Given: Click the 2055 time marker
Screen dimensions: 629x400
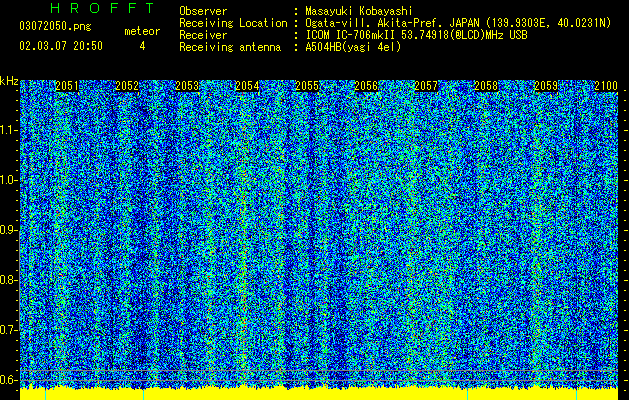Looking at the screenshot, I should tap(307, 86).
